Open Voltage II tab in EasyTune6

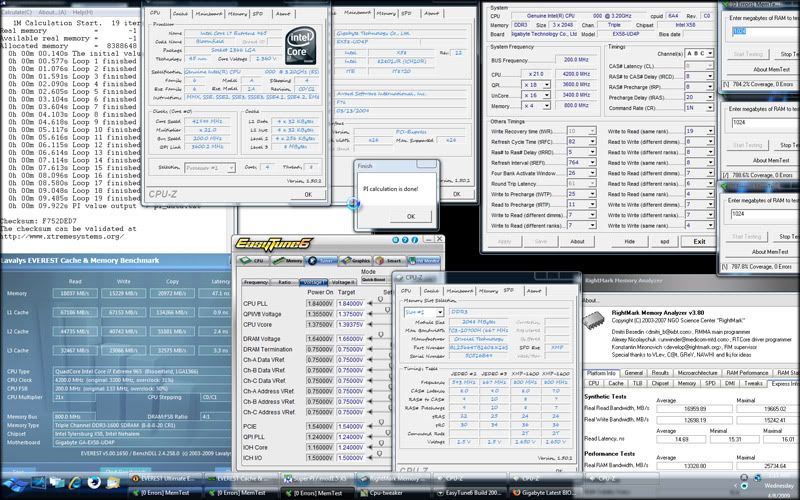coord(342,282)
